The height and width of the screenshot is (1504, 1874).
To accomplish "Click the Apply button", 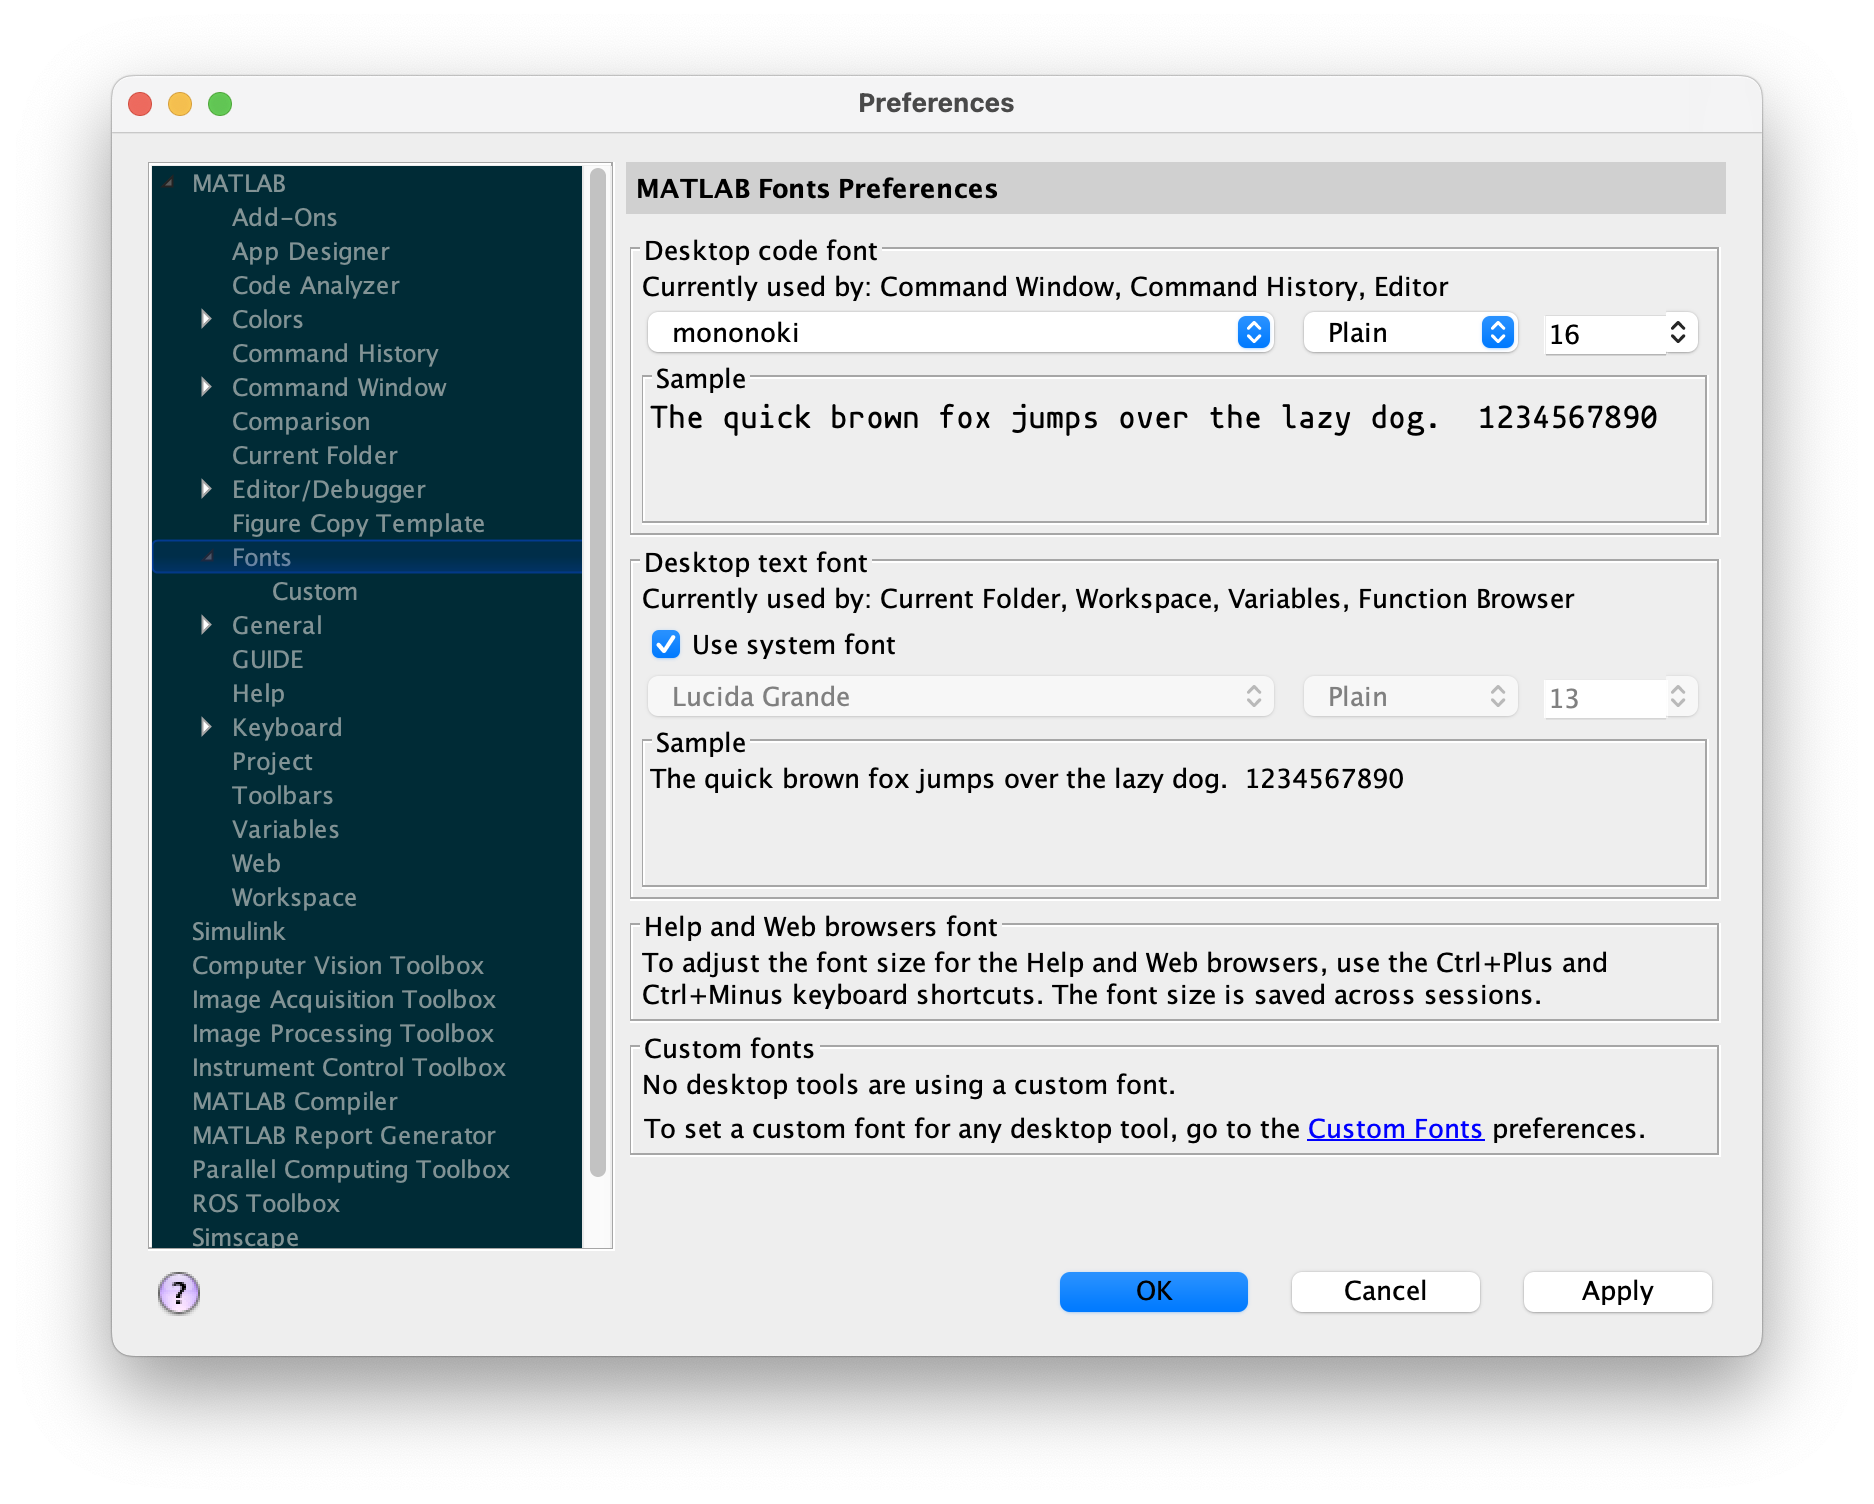I will [1617, 1291].
